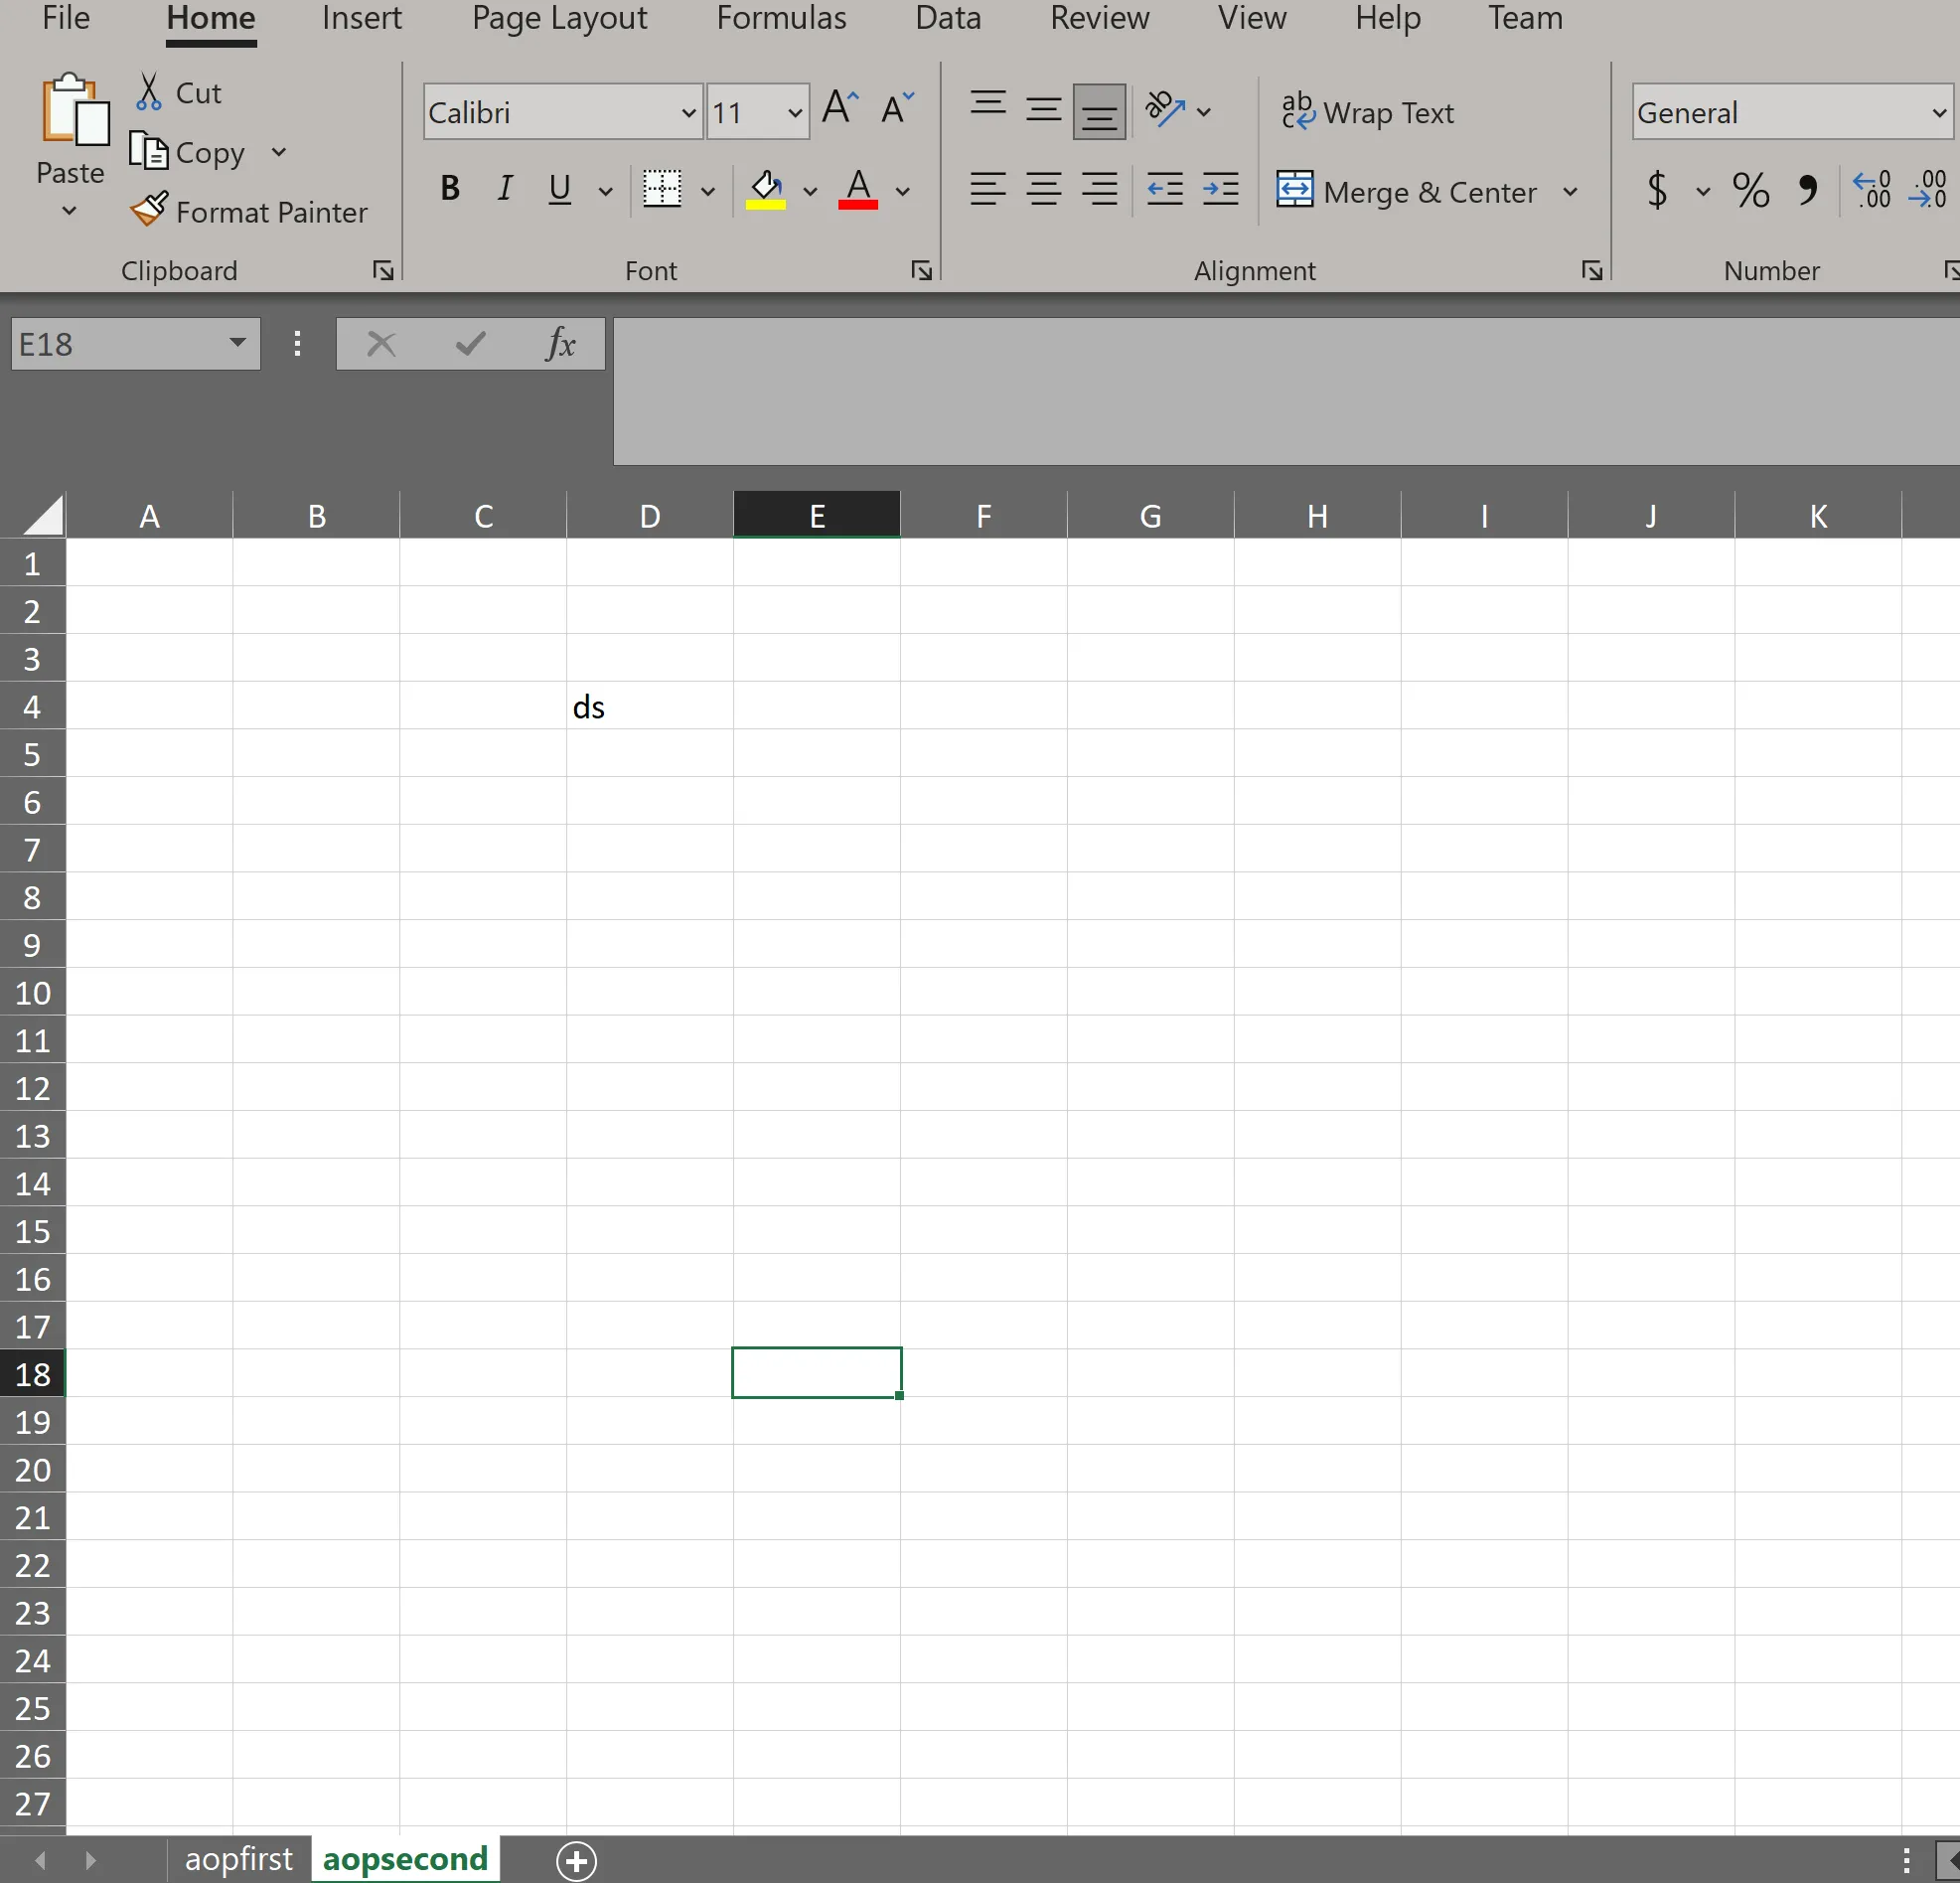Screen dimensions: 1960x1883
Task: Increase font size with the large A
Action: tap(840, 107)
